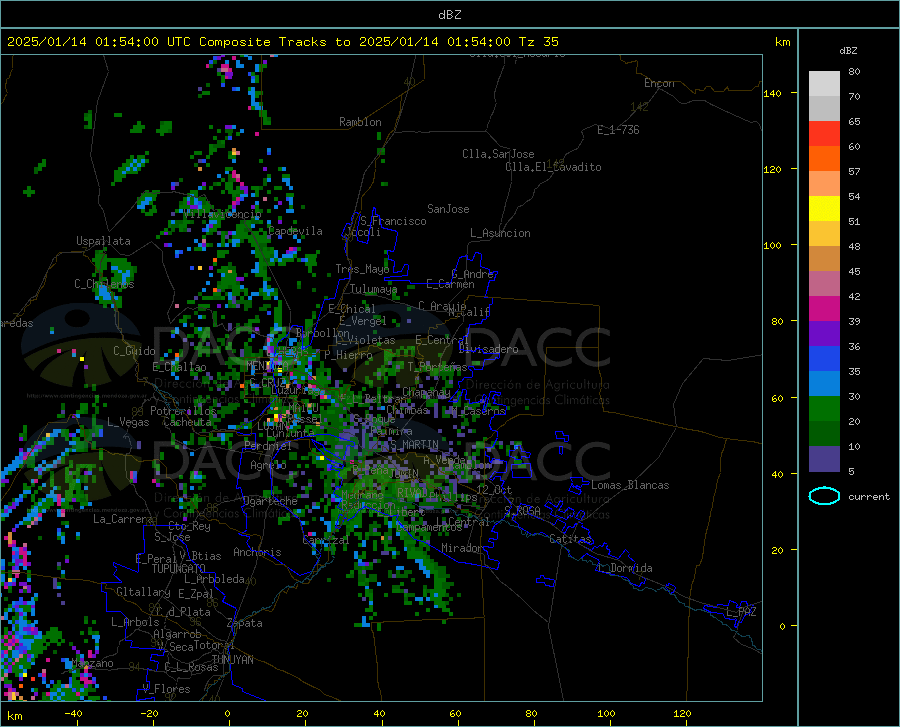Click the Catitas town label
This screenshot has height=727, width=900.
pos(571,539)
